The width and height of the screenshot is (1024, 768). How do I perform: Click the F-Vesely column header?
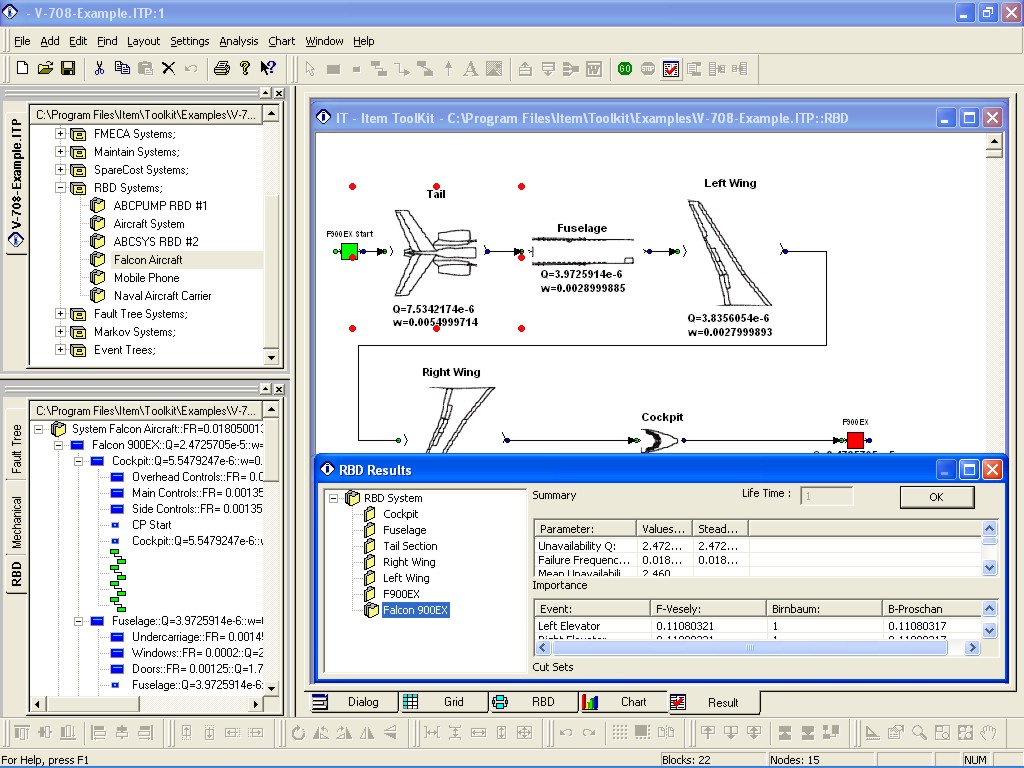[x=709, y=609]
